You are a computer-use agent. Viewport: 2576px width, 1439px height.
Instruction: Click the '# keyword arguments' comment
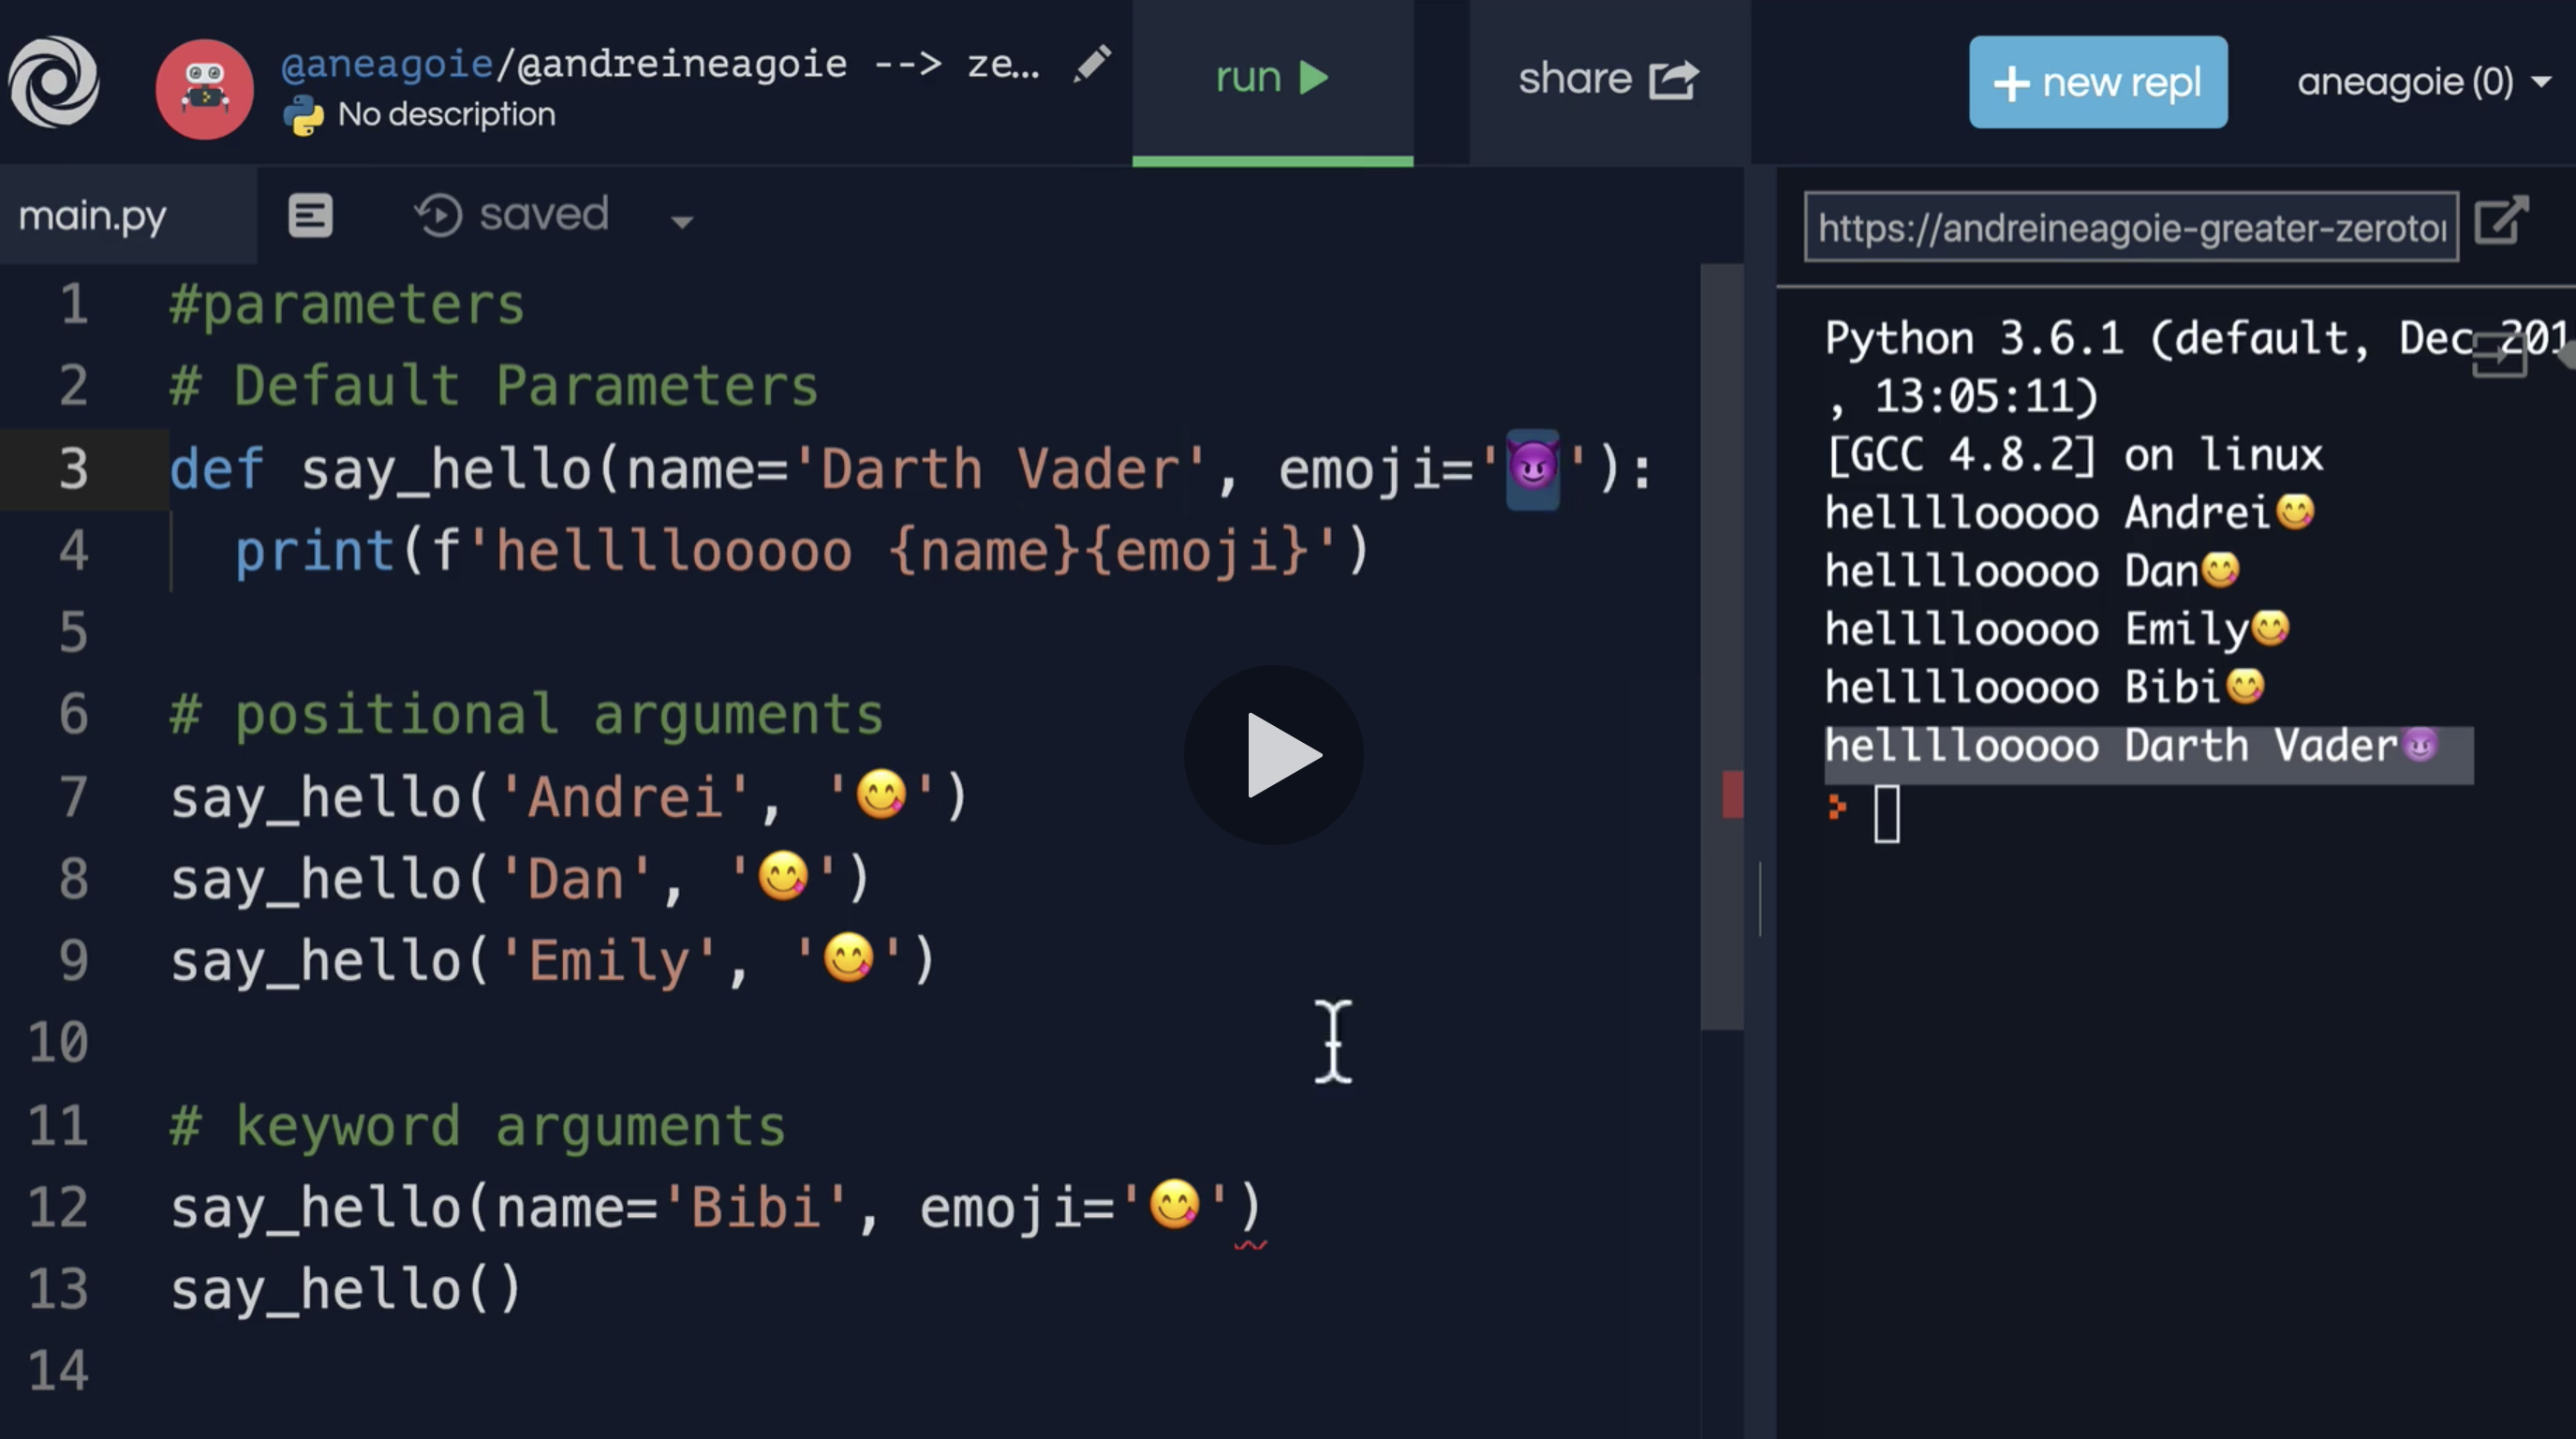tap(478, 1126)
